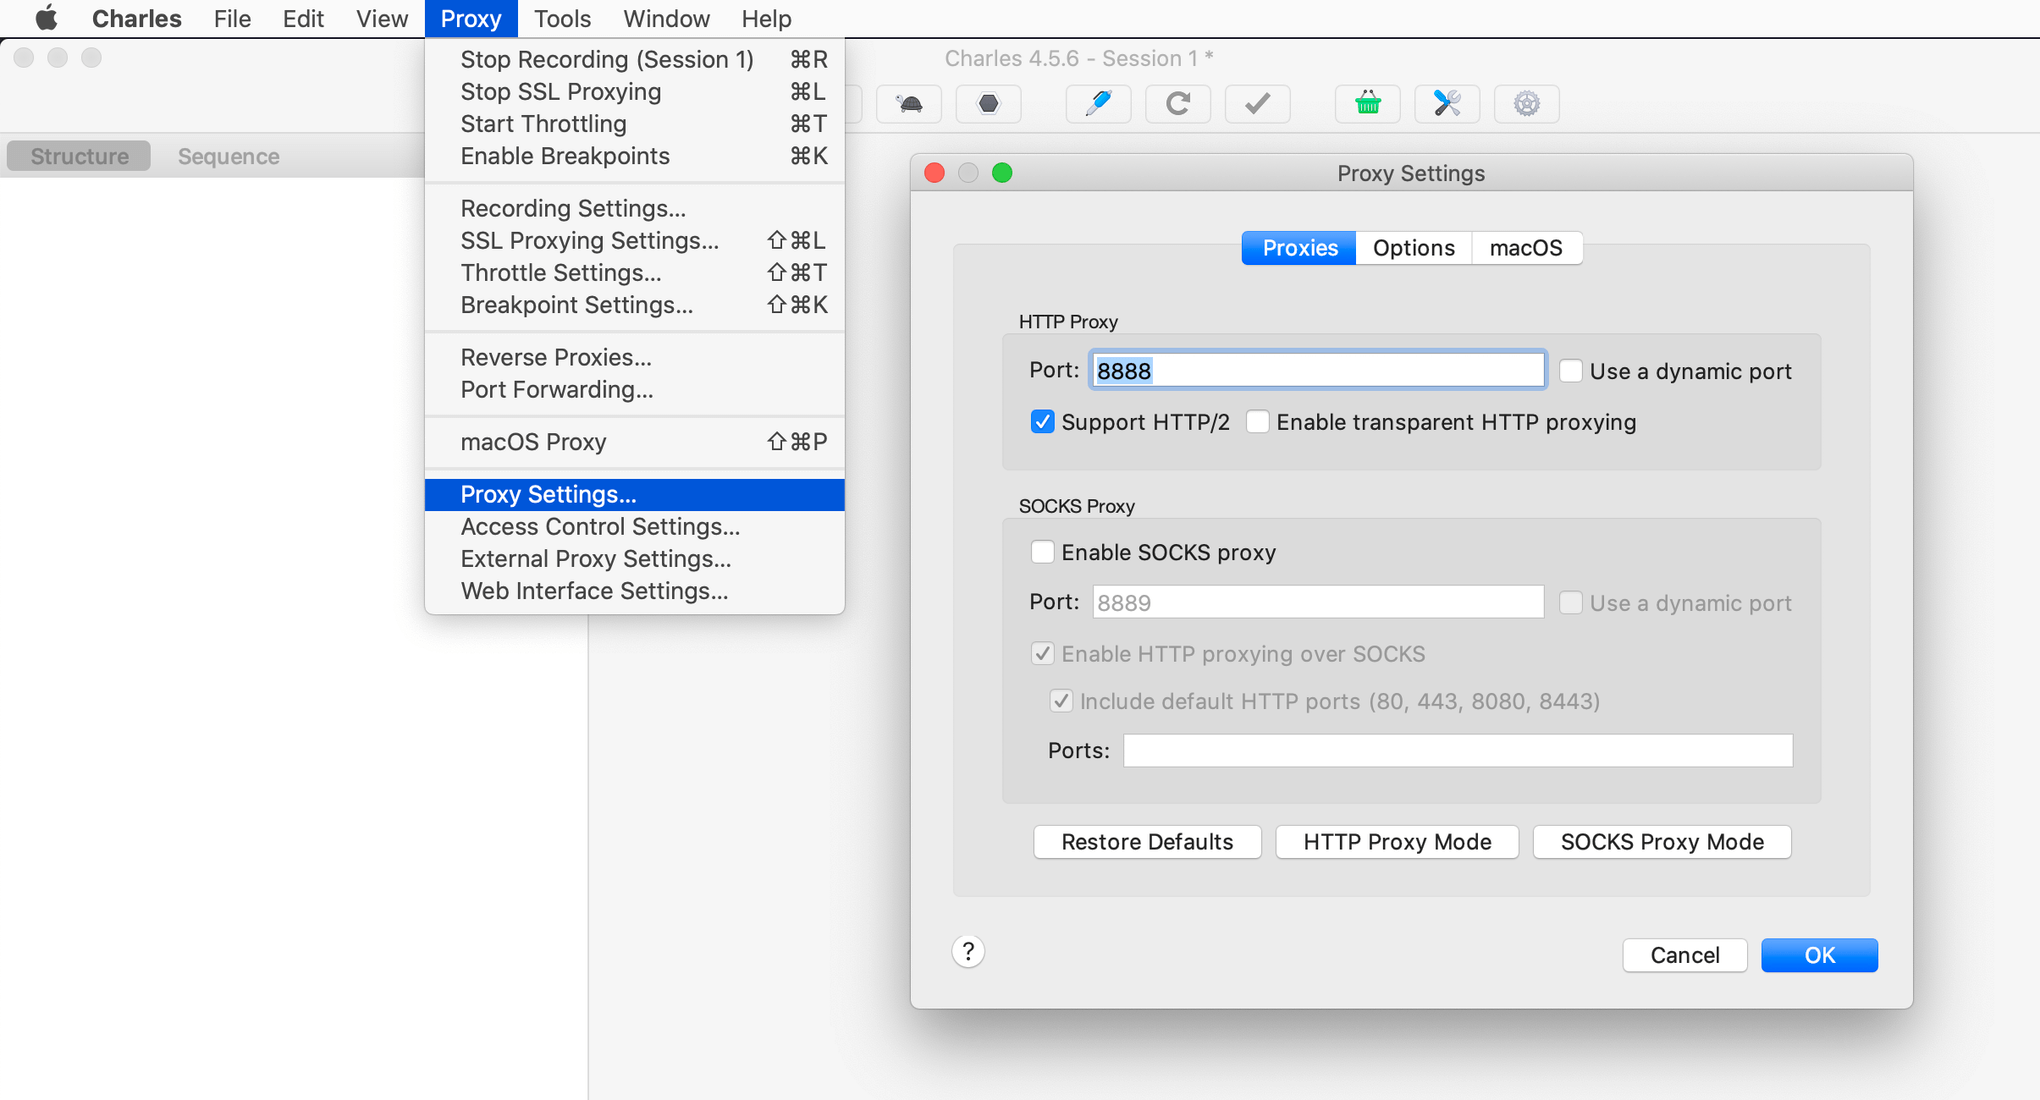Image resolution: width=2040 pixels, height=1100 pixels.
Task: Open Breakpoint Settings... menu item
Action: 635,305
